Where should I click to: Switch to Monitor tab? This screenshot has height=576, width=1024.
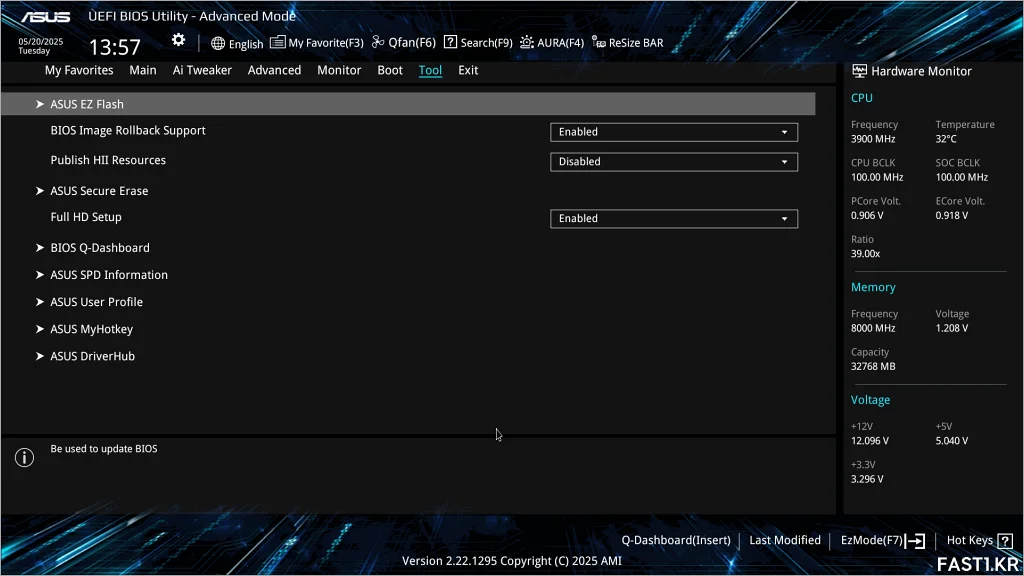339,70
